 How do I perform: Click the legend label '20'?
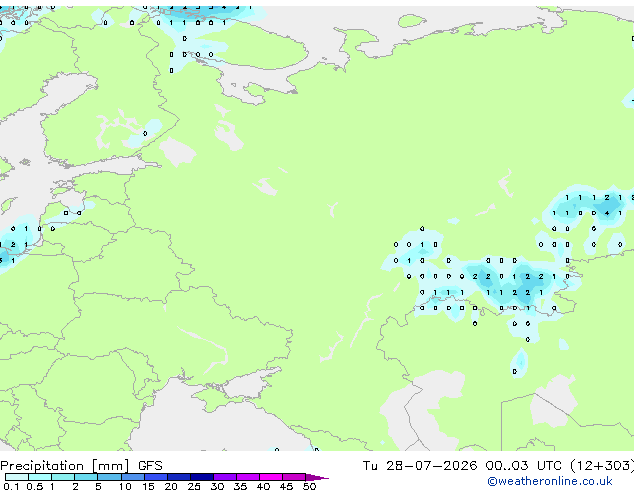pos(171,486)
